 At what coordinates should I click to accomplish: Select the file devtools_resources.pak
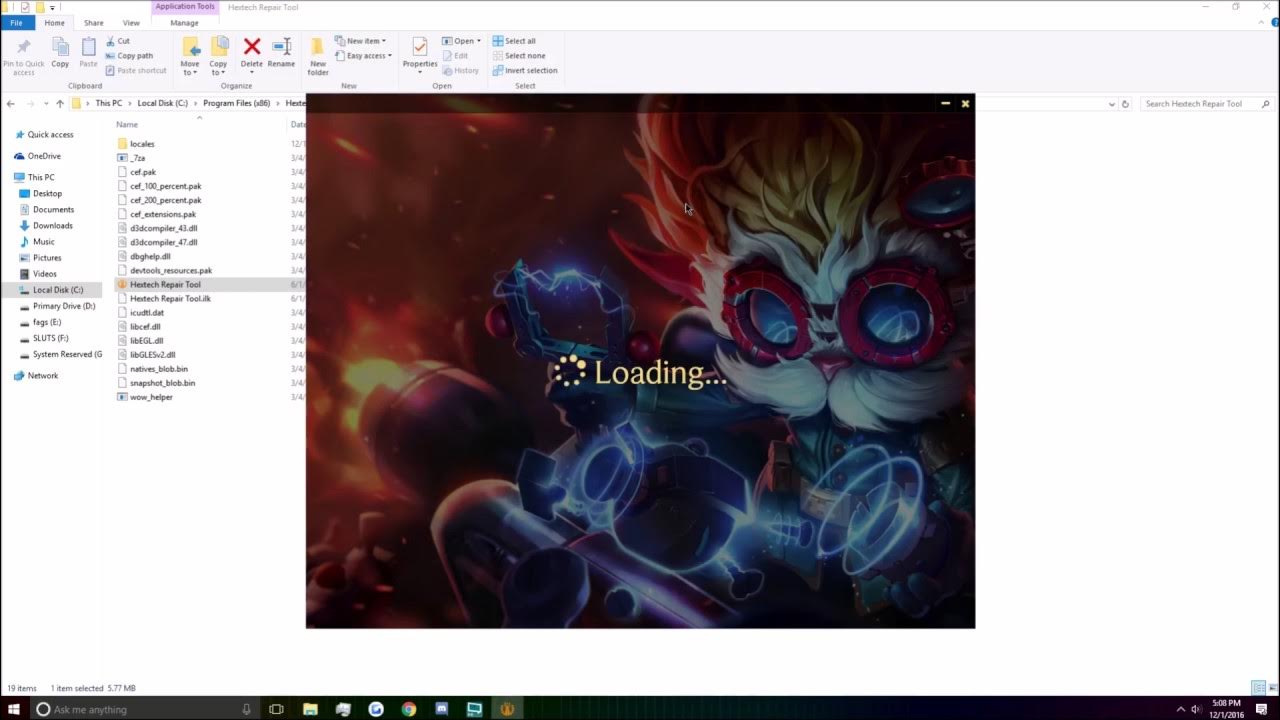171,271
